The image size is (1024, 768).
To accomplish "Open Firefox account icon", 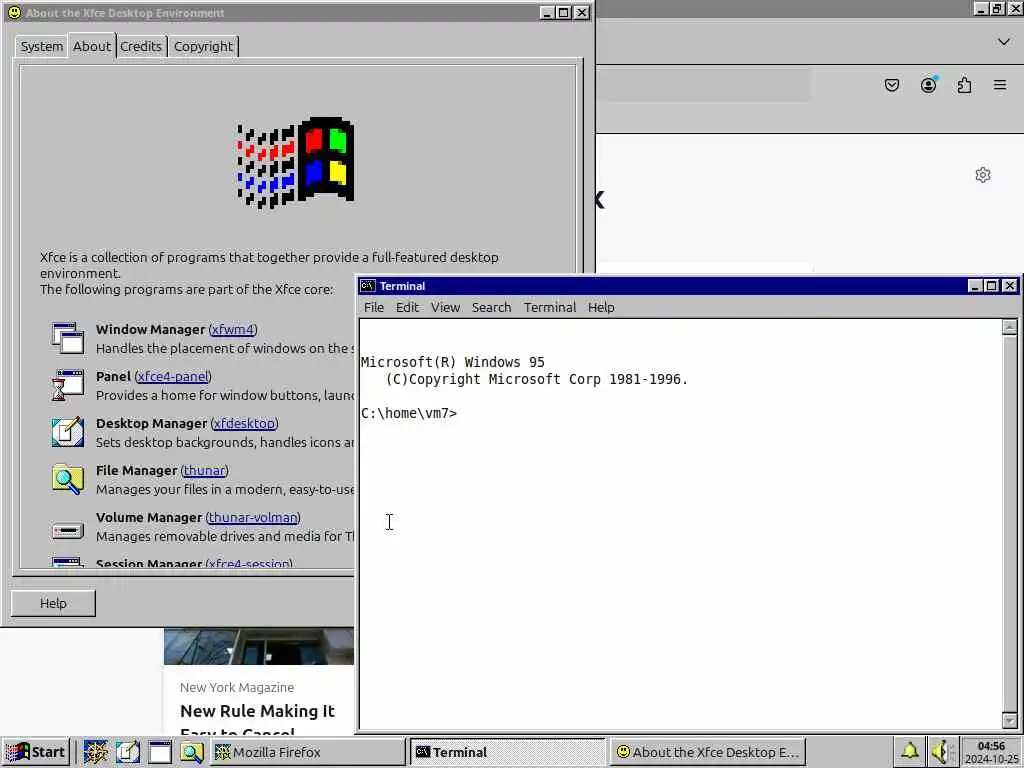I will 928,85.
